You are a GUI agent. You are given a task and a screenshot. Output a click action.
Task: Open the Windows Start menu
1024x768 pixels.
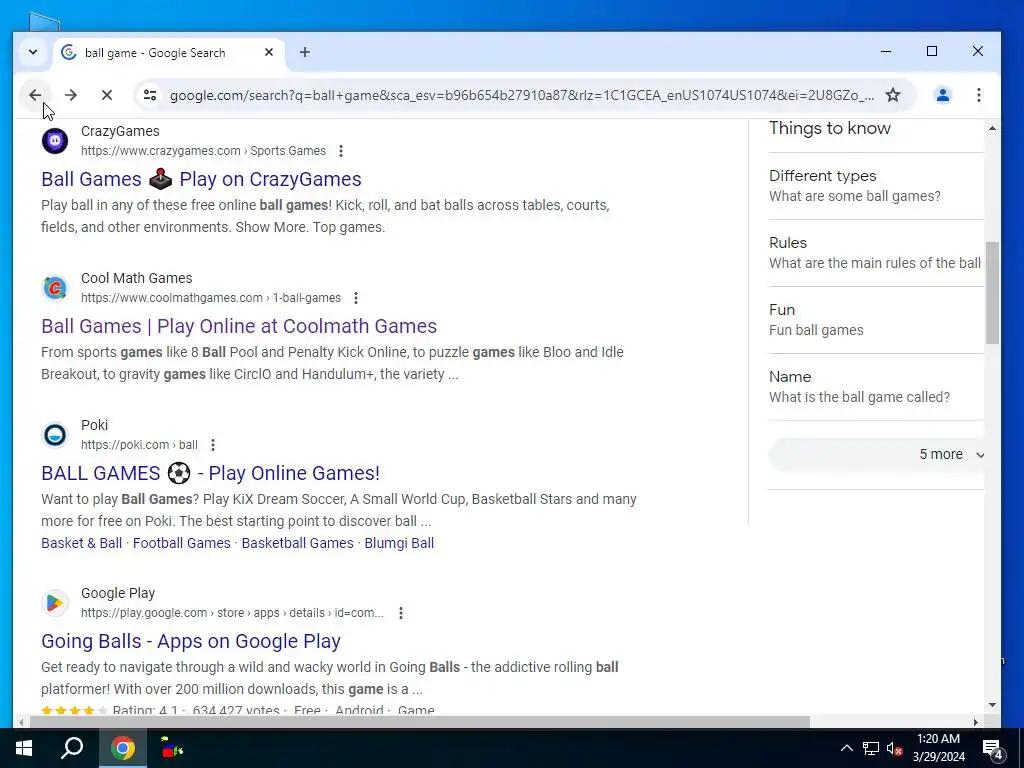[24, 748]
